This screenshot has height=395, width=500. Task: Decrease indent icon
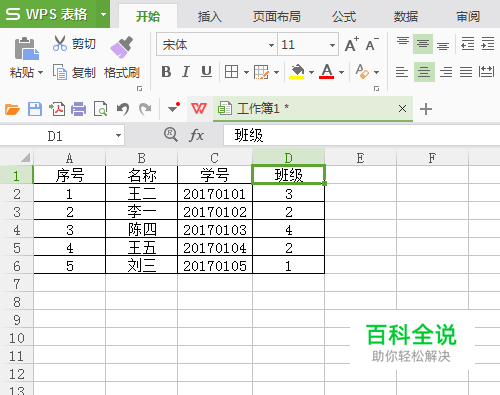[x=467, y=44]
